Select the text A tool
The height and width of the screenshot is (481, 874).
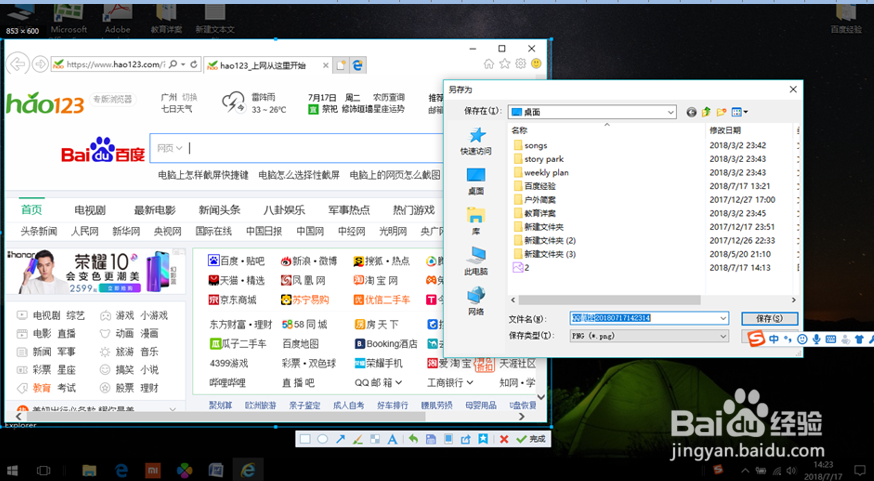coord(392,439)
